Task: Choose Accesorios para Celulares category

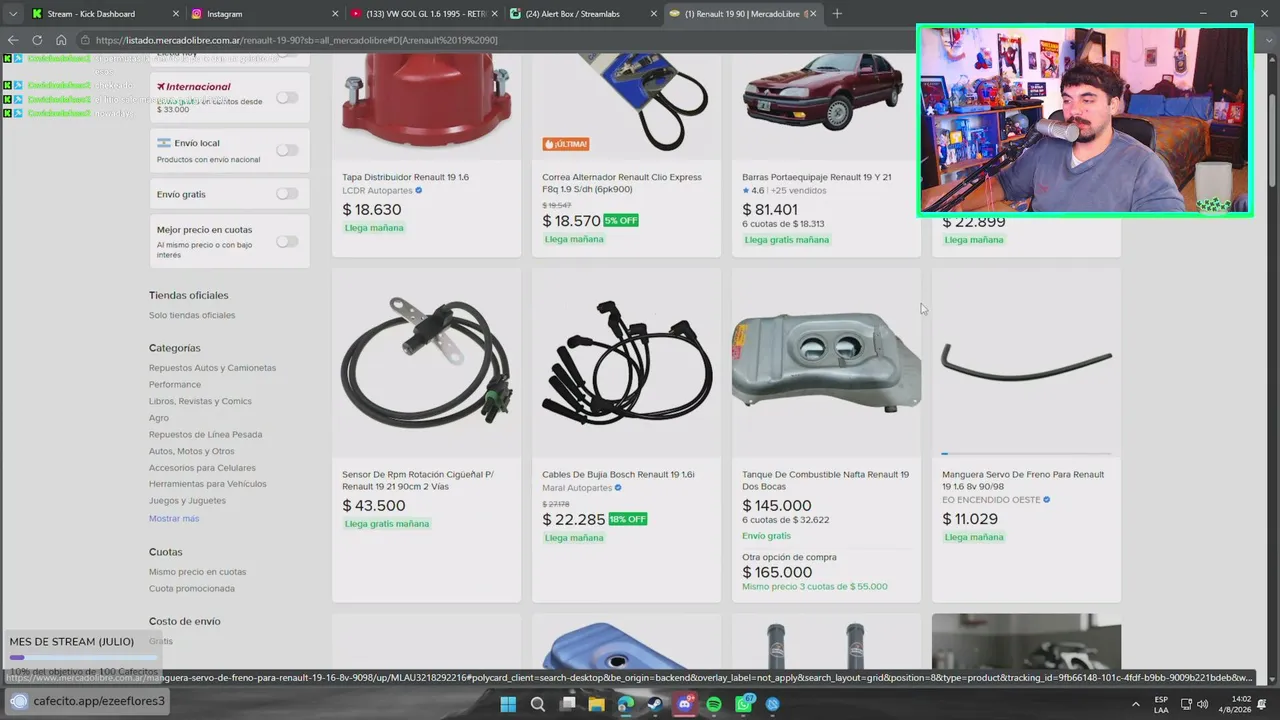Action: [202, 468]
